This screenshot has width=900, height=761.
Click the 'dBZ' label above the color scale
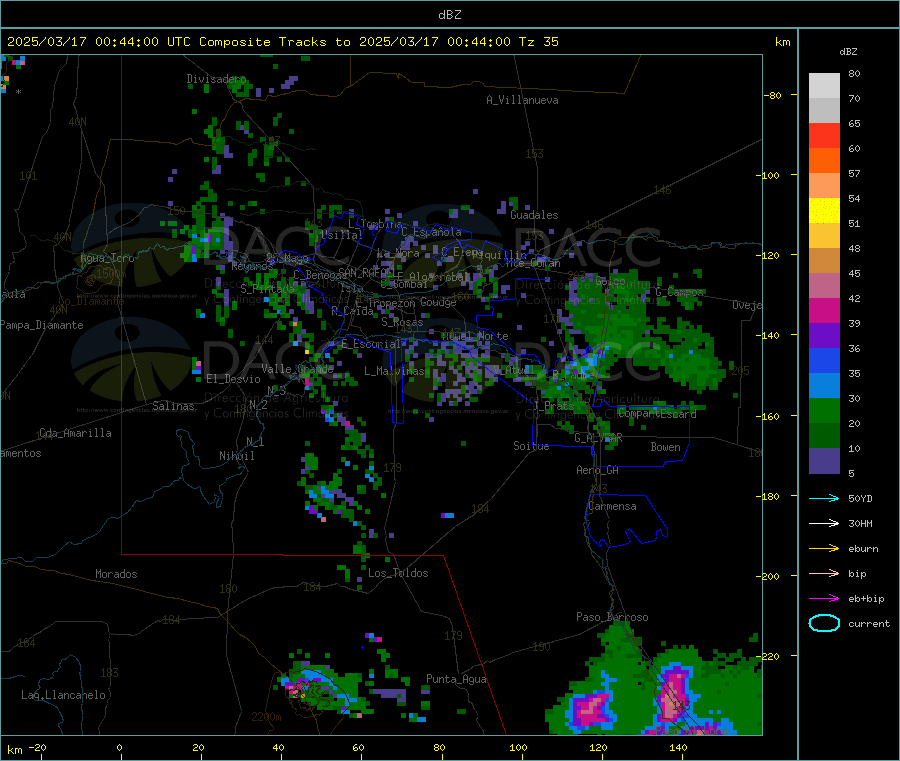848,52
